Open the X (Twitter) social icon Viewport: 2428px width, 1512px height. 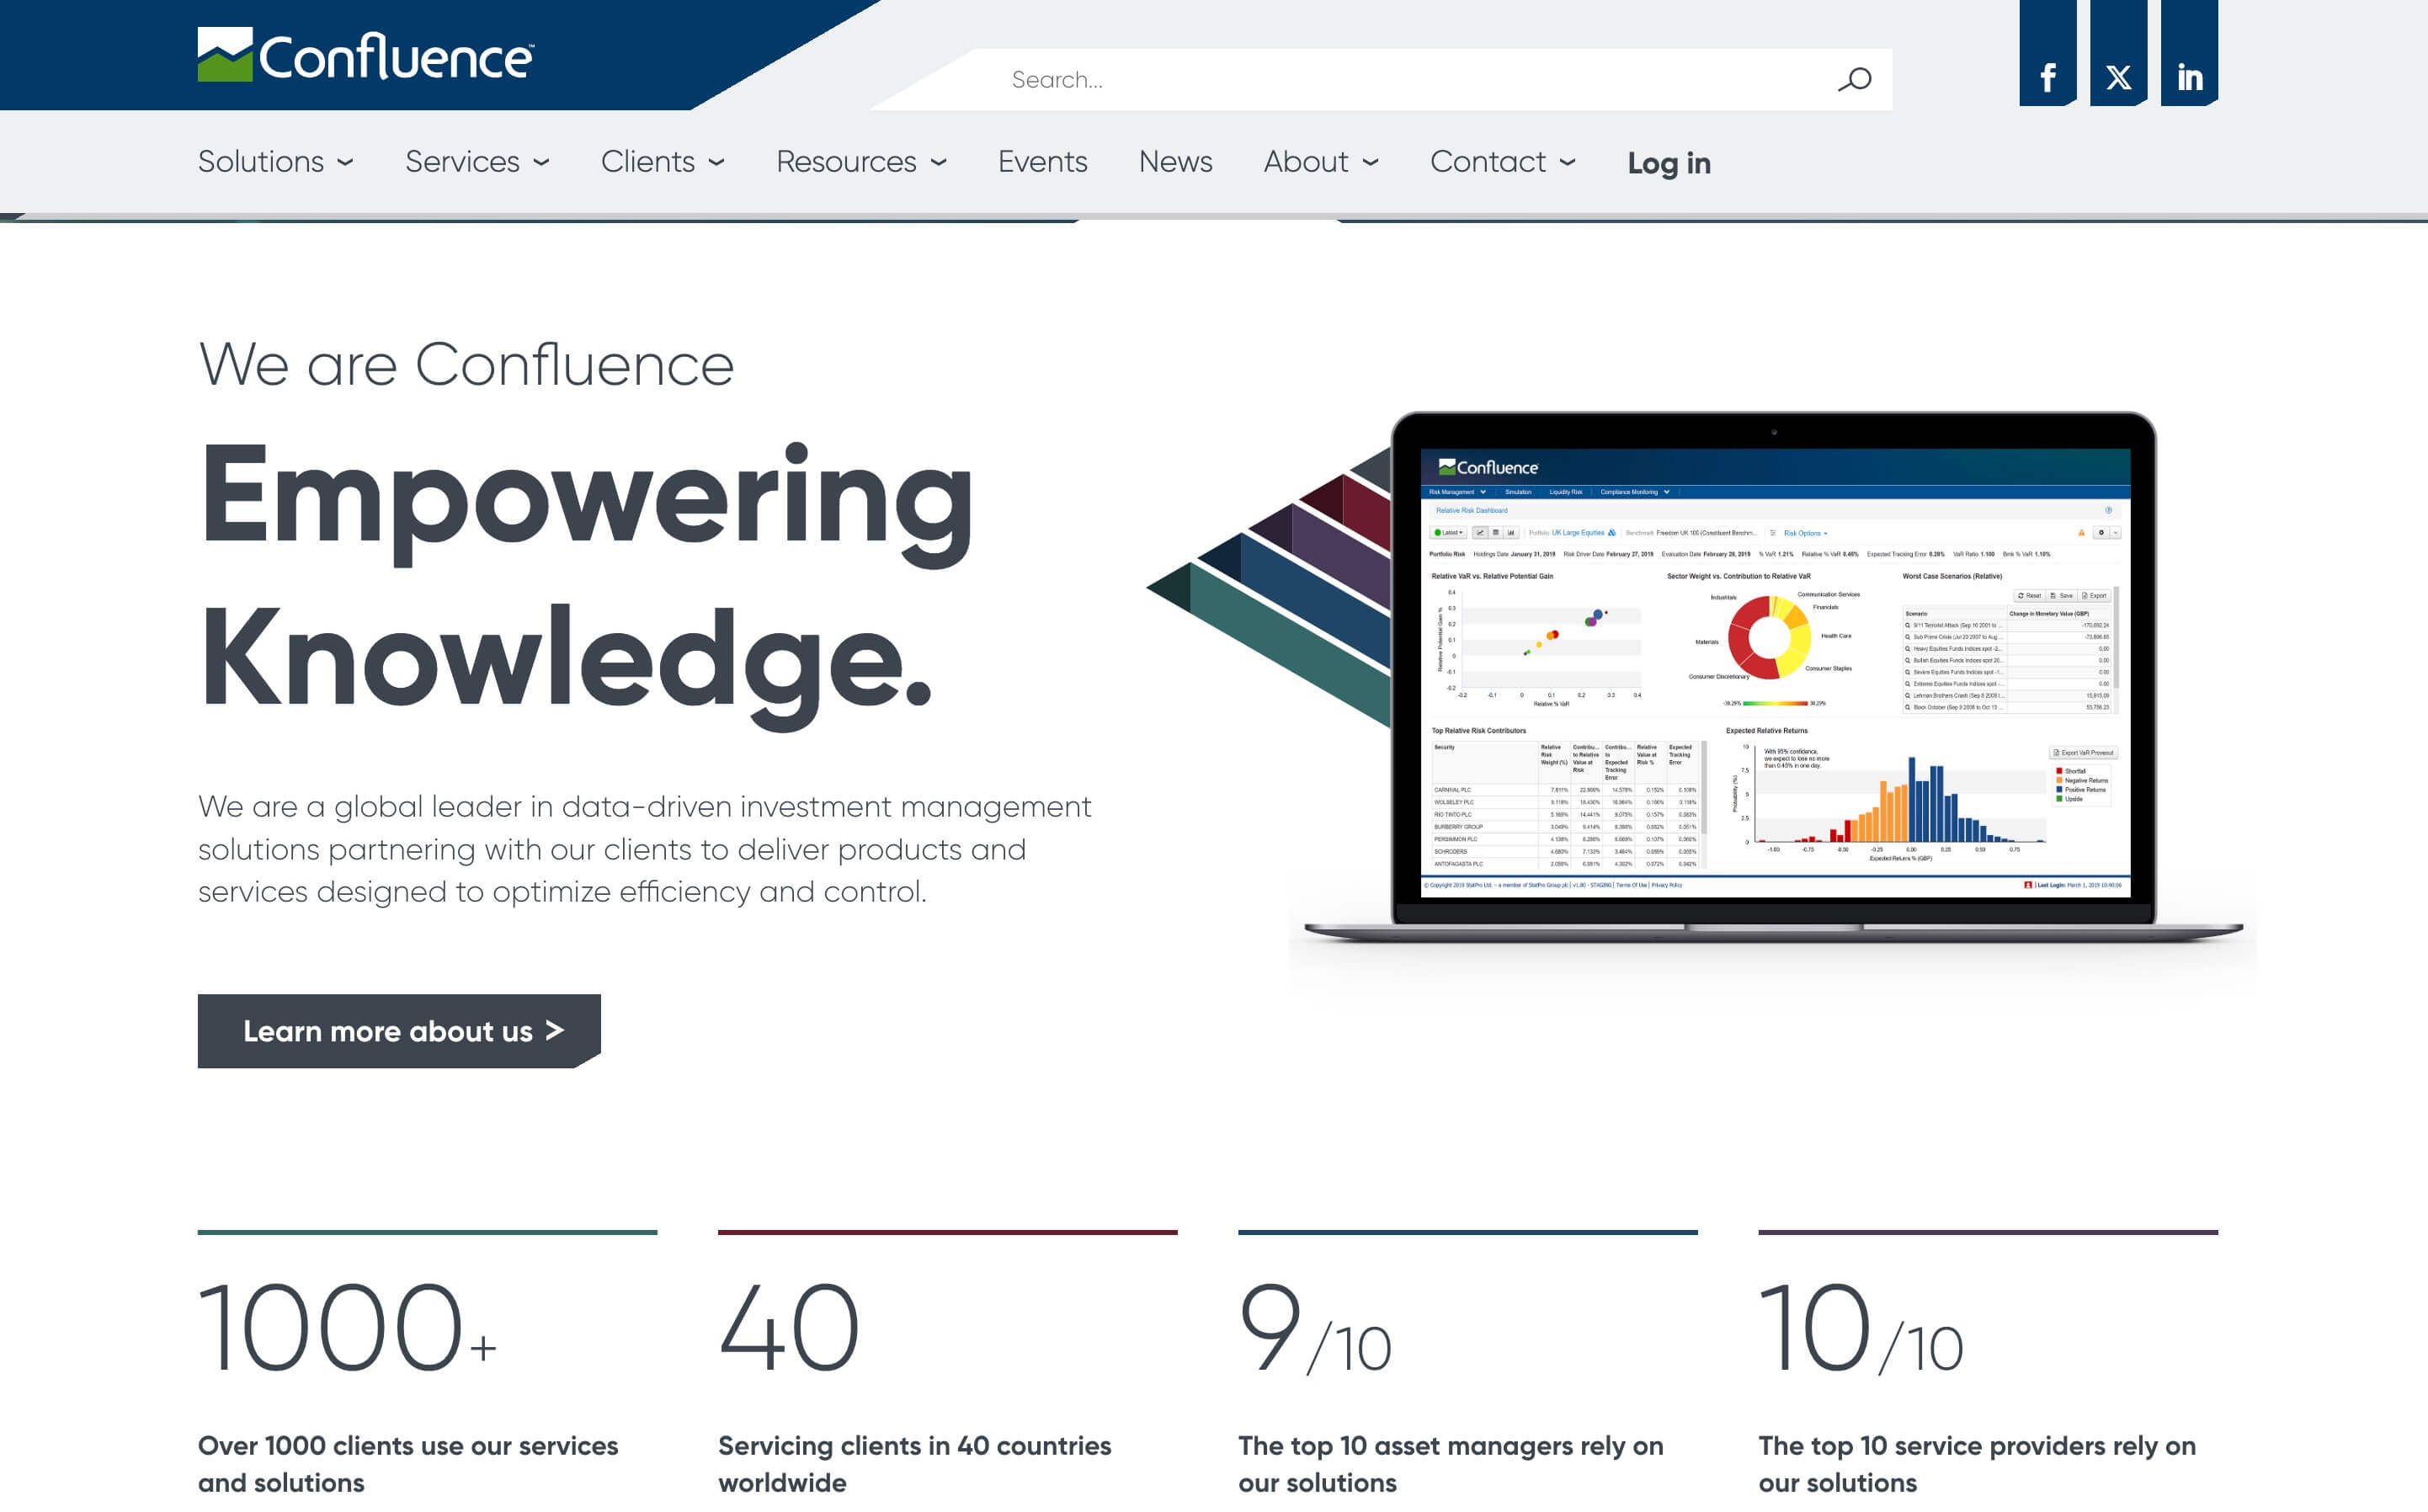point(2118,53)
